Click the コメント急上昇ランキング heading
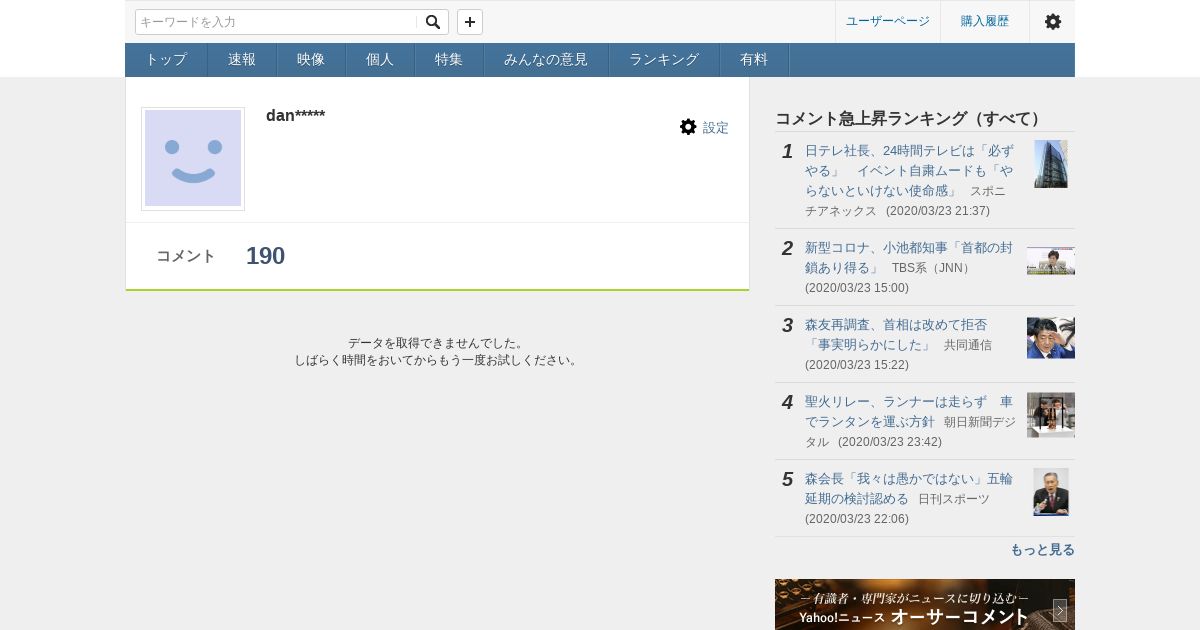 pos(910,119)
